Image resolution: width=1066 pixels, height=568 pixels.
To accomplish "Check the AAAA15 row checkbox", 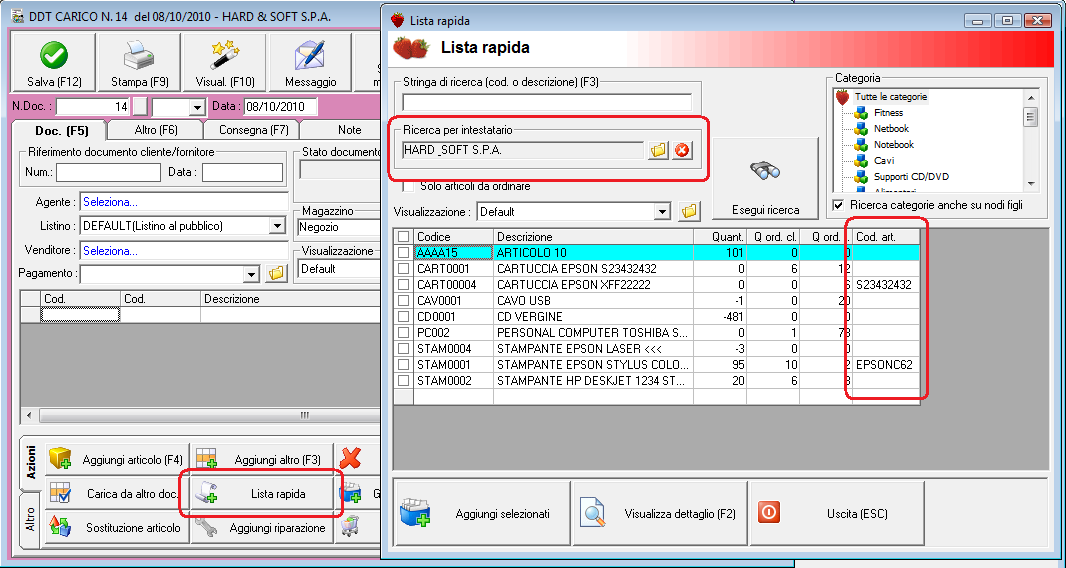I will (x=404, y=252).
